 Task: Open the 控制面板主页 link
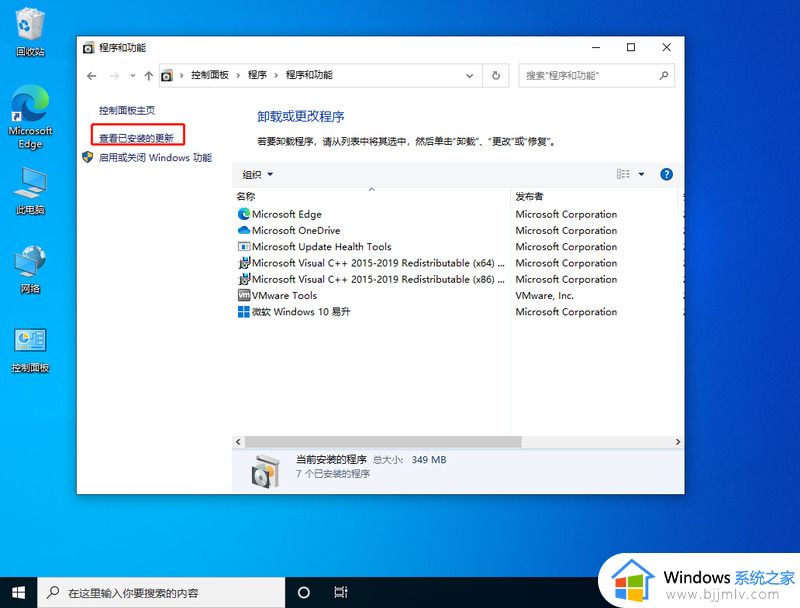pos(127,110)
